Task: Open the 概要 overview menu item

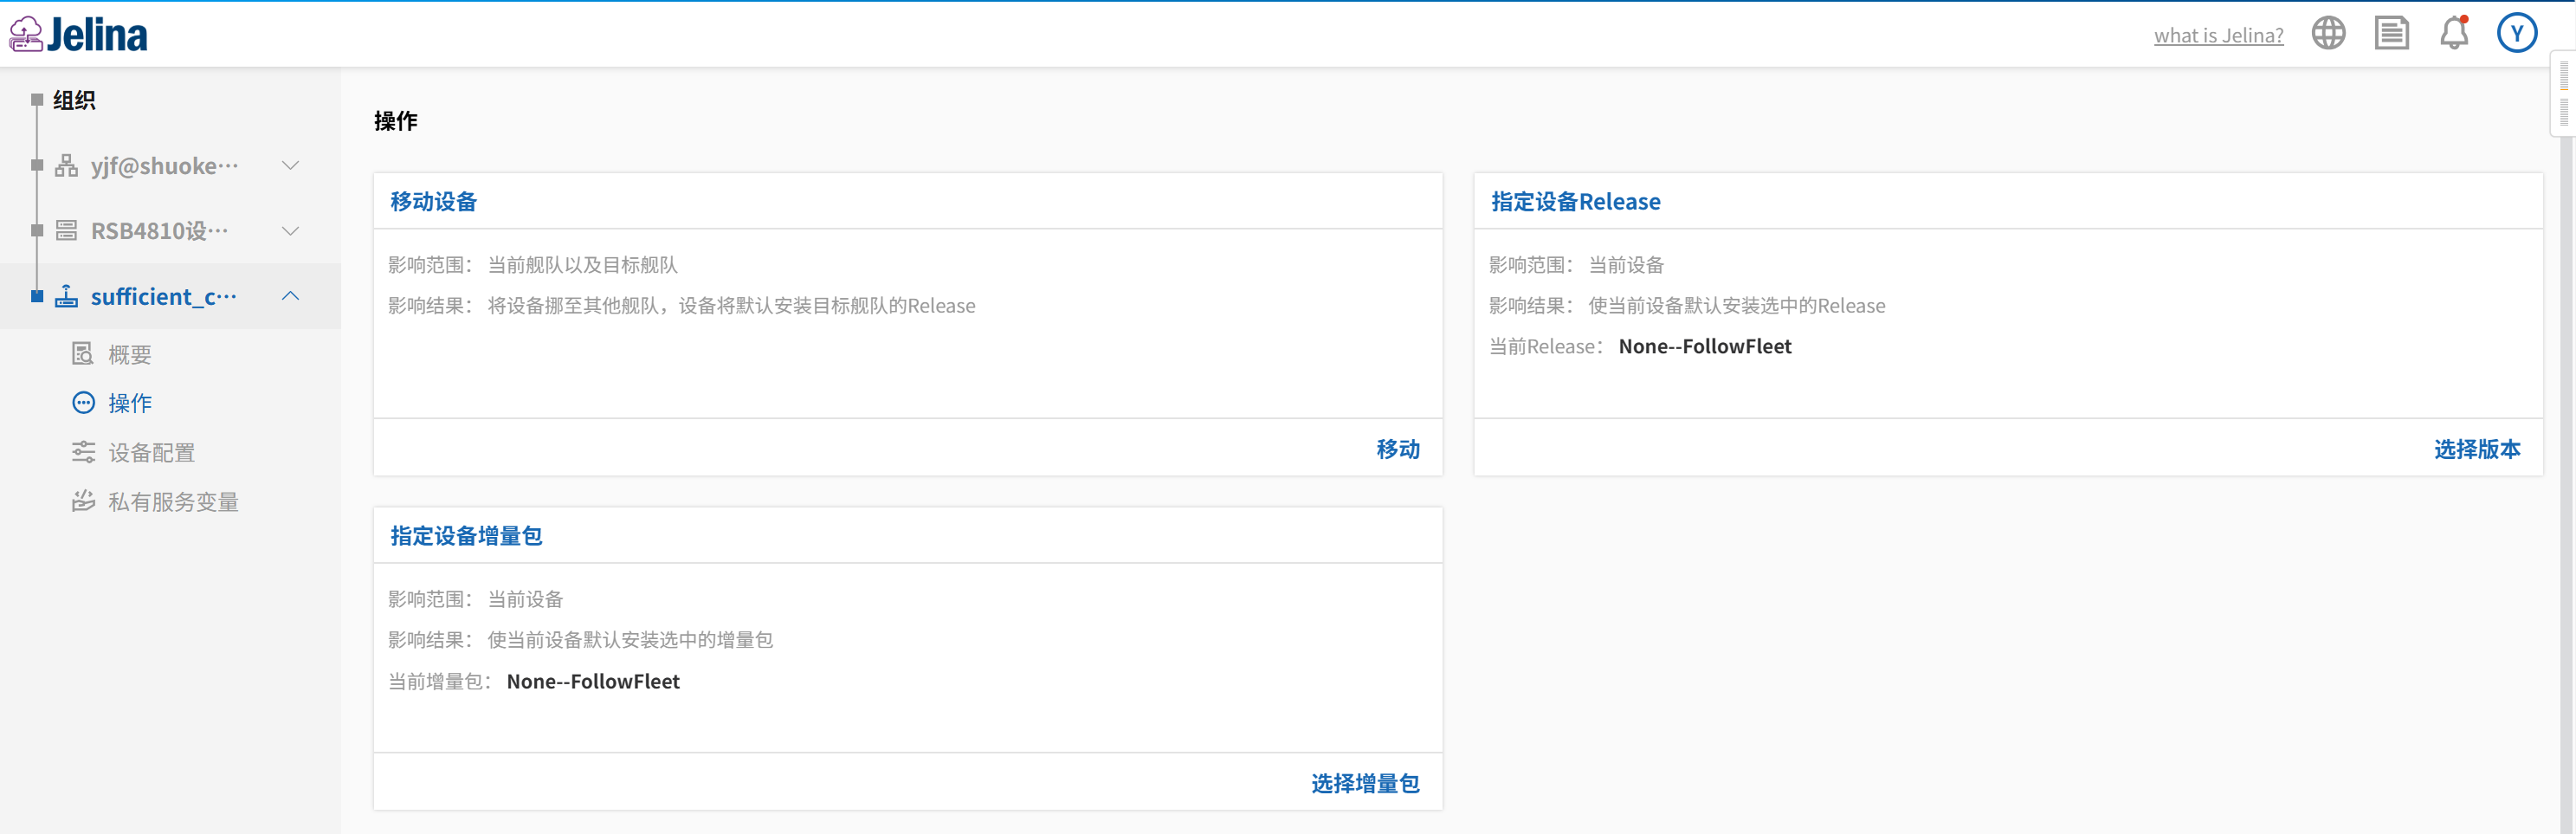Action: [x=129, y=355]
